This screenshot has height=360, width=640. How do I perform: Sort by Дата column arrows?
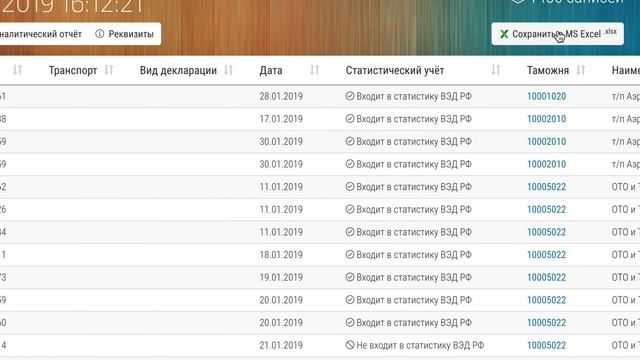pos(314,70)
